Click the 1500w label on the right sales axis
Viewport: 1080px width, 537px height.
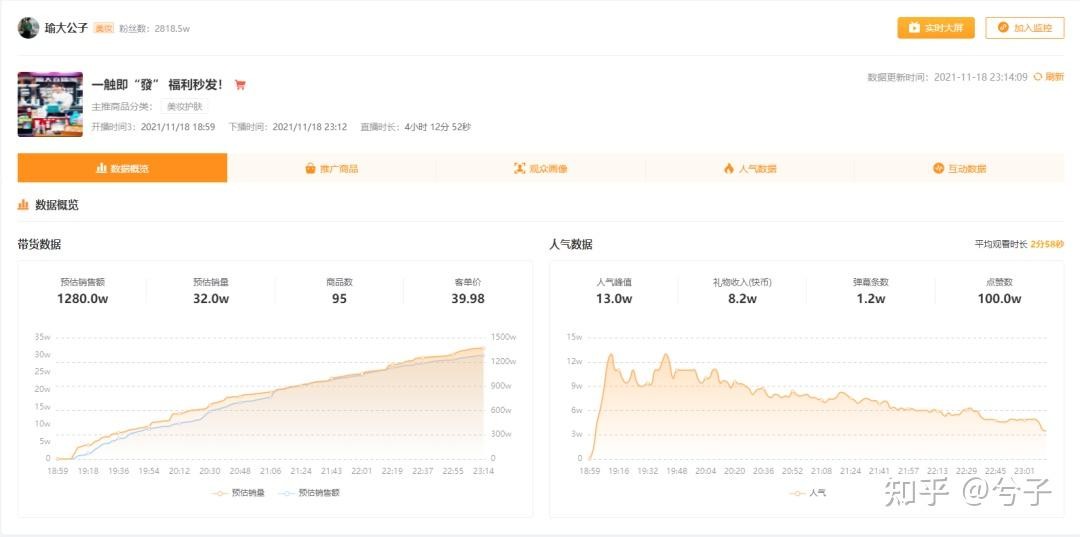pyautogui.click(x=503, y=337)
